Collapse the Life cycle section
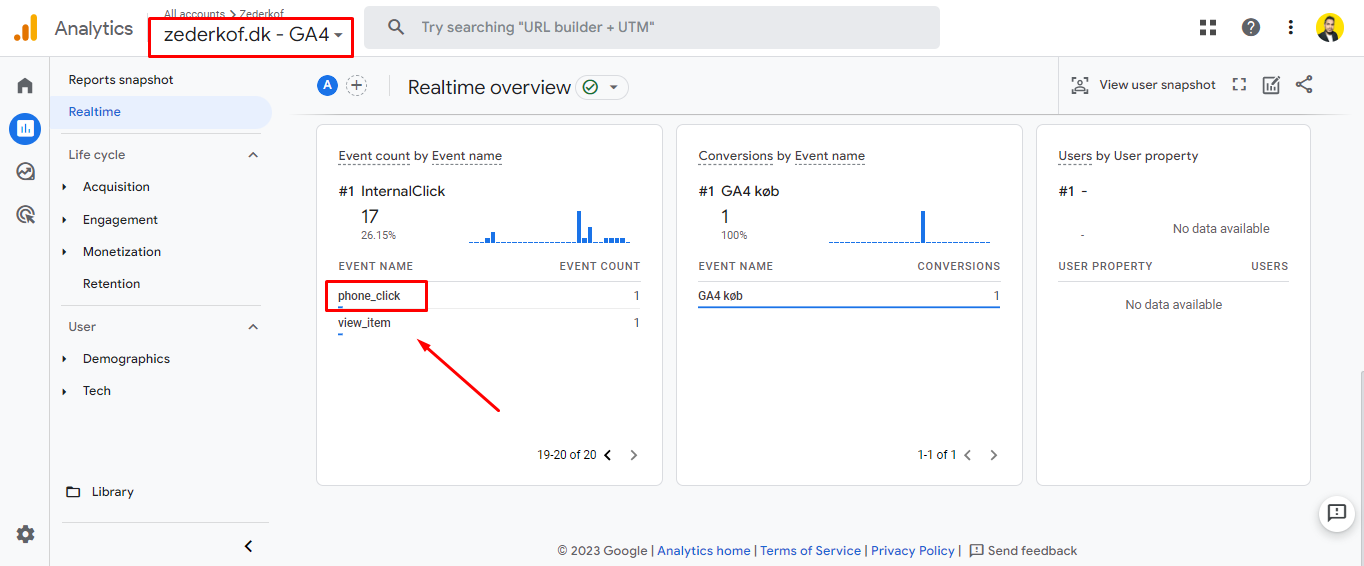Image resolution: width=1364 pixels, height=566 pixels. 253,155
